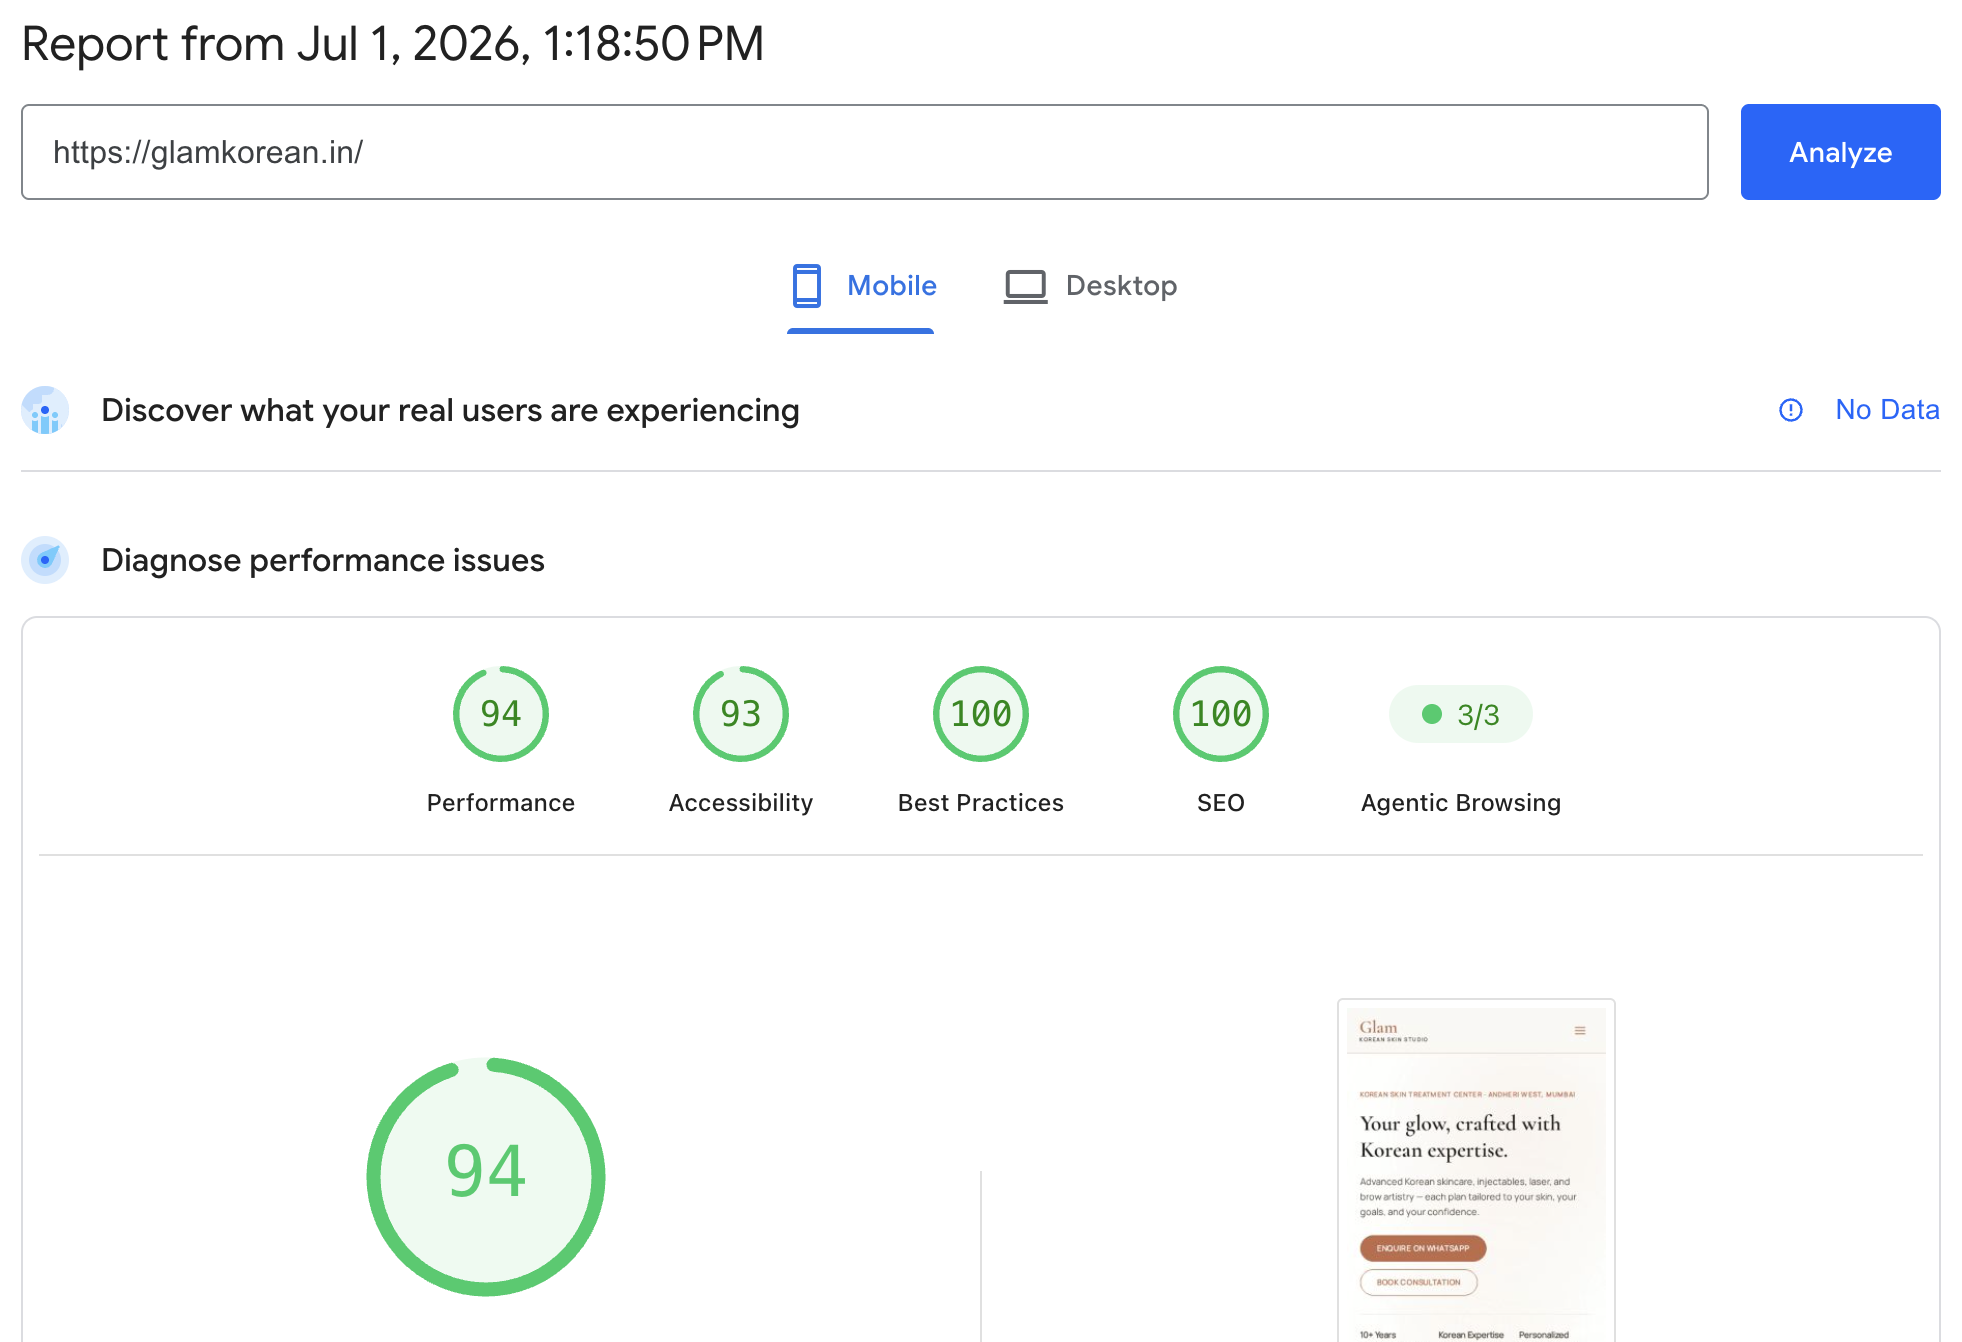Open the page screenshot thumbnail
Image resolution: width=1962 pixels, height=1342 pixels.
[1476, 1170]
